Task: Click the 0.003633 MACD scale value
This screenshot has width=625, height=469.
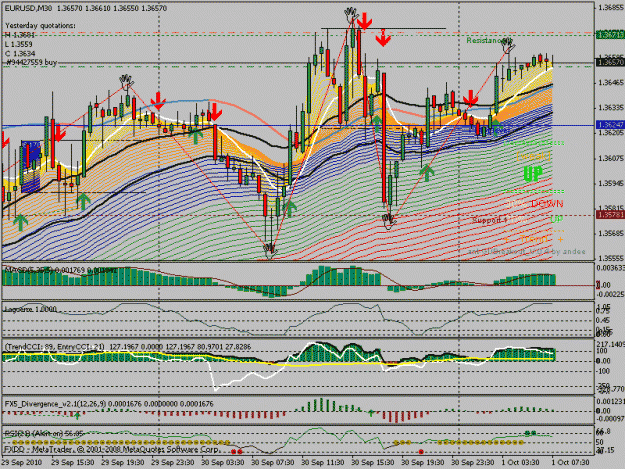Action: 611,268
